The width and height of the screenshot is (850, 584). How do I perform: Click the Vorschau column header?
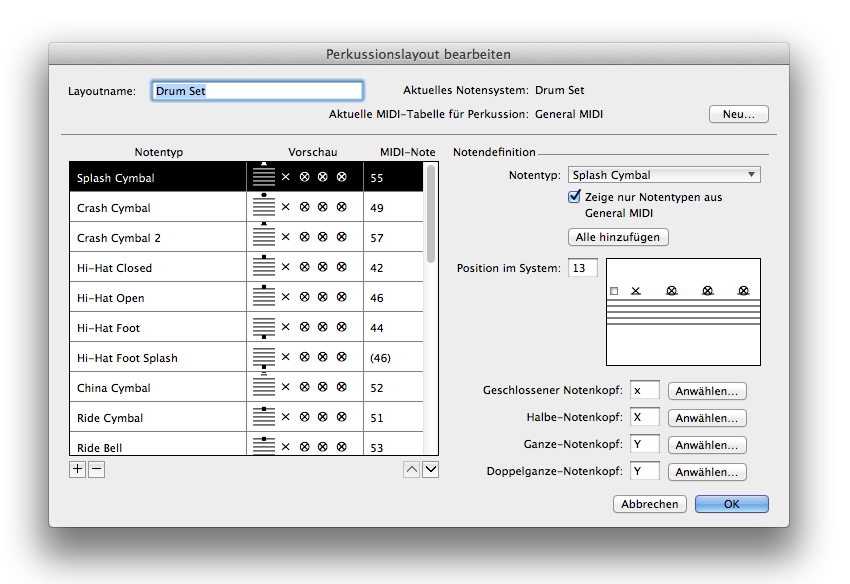coord(312,152)
